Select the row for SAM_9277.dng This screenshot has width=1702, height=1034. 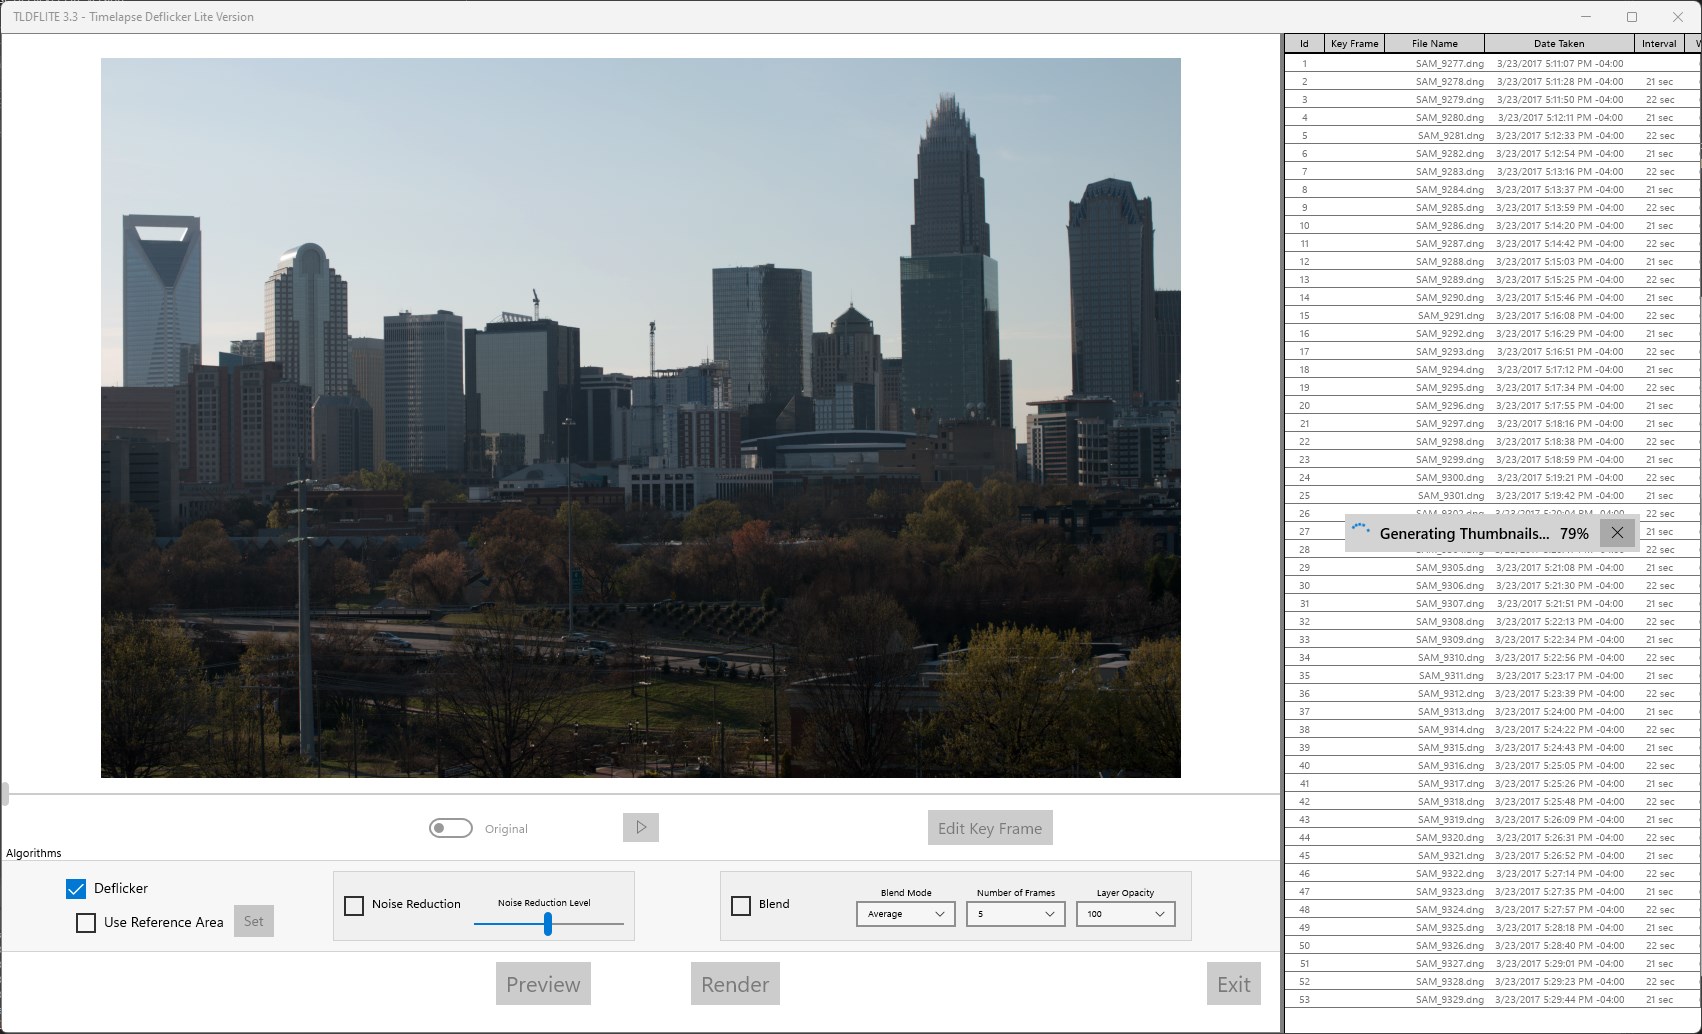tap(1492, 63)
